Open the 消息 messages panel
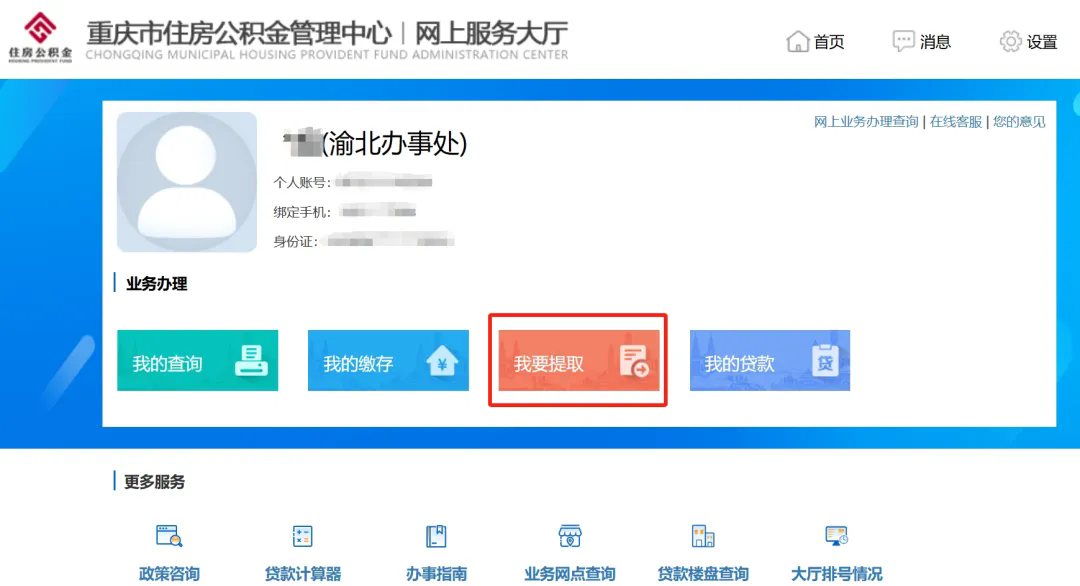The image size is (1080, 586). click(921, 41)
